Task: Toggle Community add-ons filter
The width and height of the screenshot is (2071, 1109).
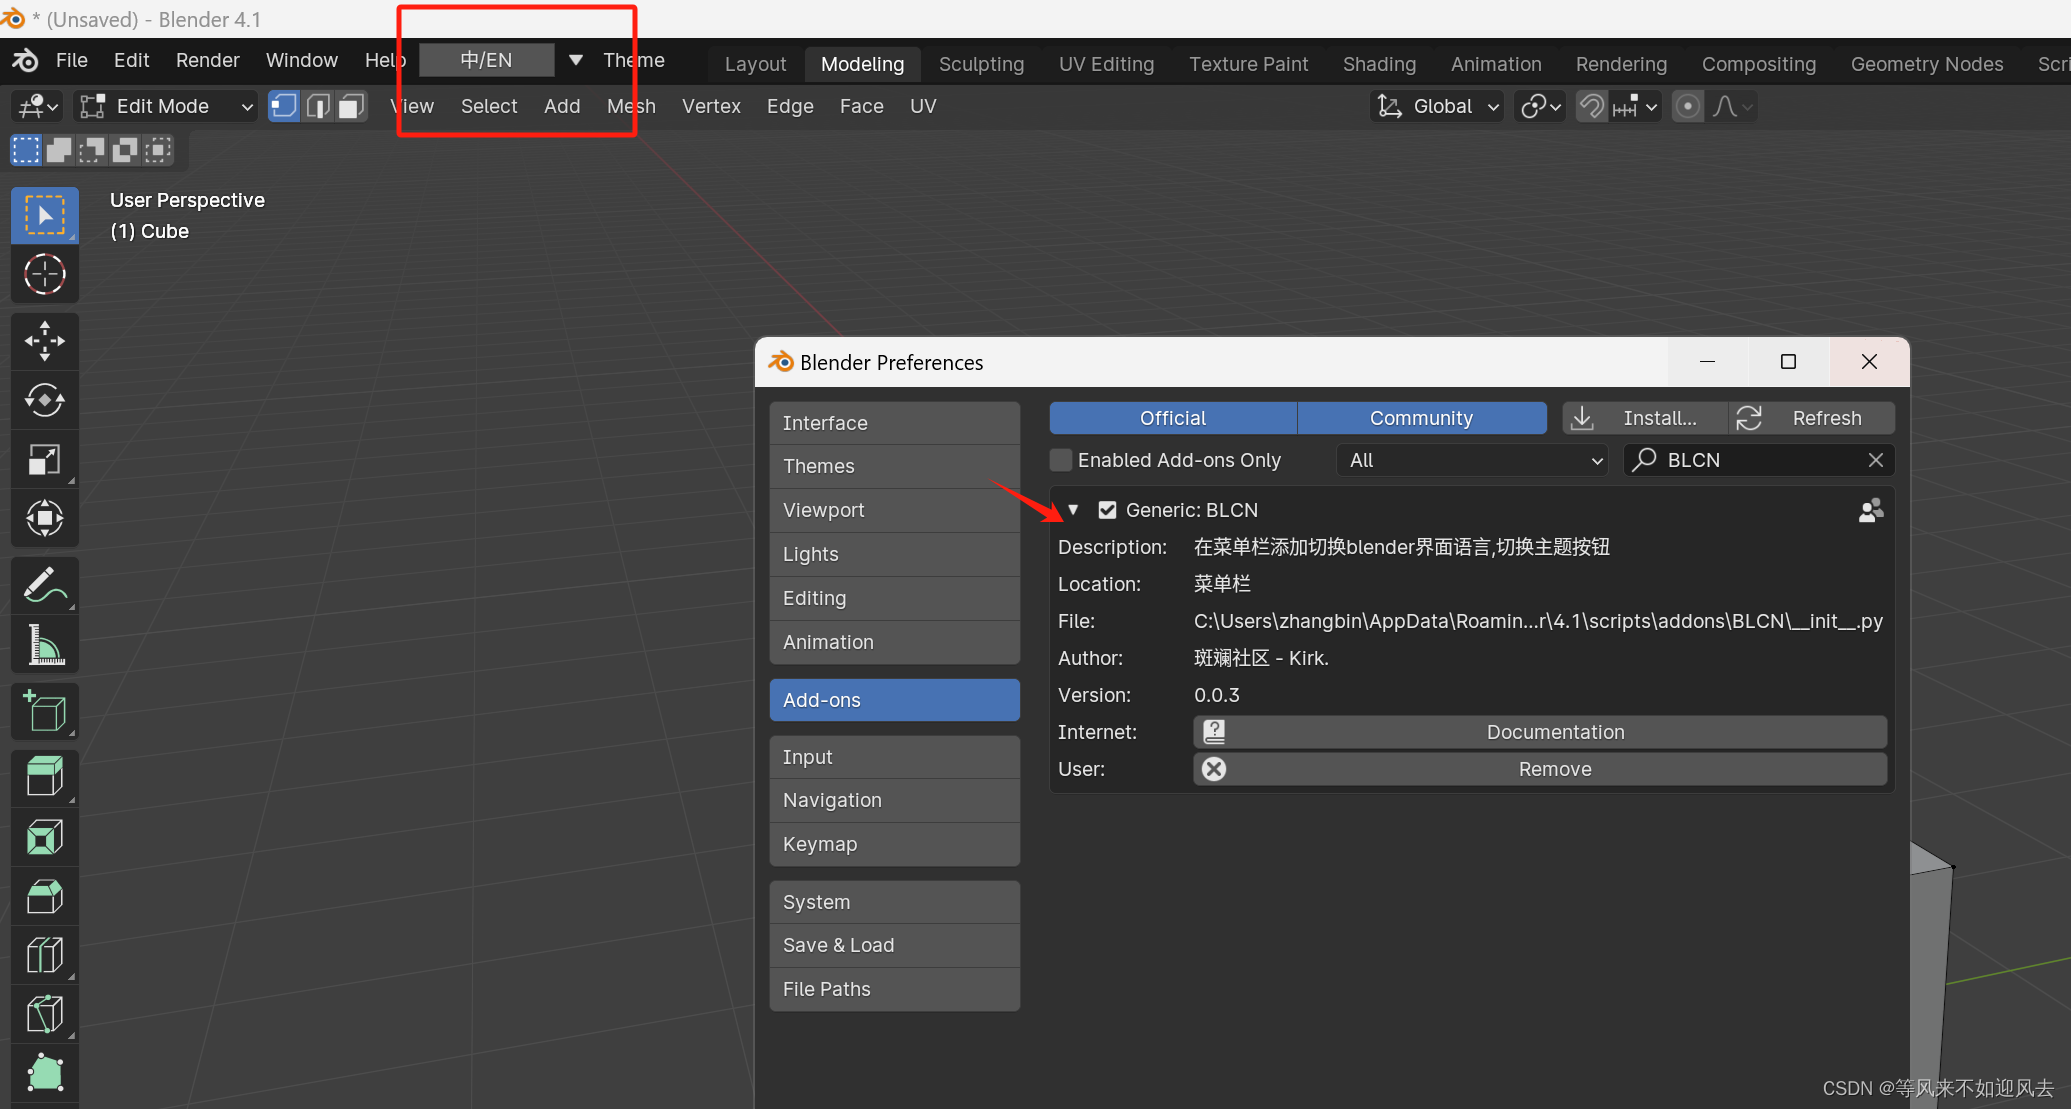Action: point(1421,418)
